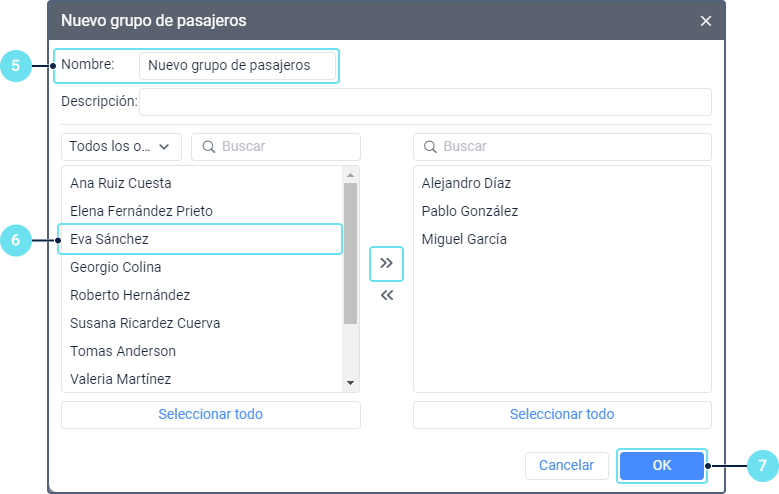Close the Nuevo grupo de pasajeros dialog
Viewport: 779px width, 494px height.
[706, 20]
